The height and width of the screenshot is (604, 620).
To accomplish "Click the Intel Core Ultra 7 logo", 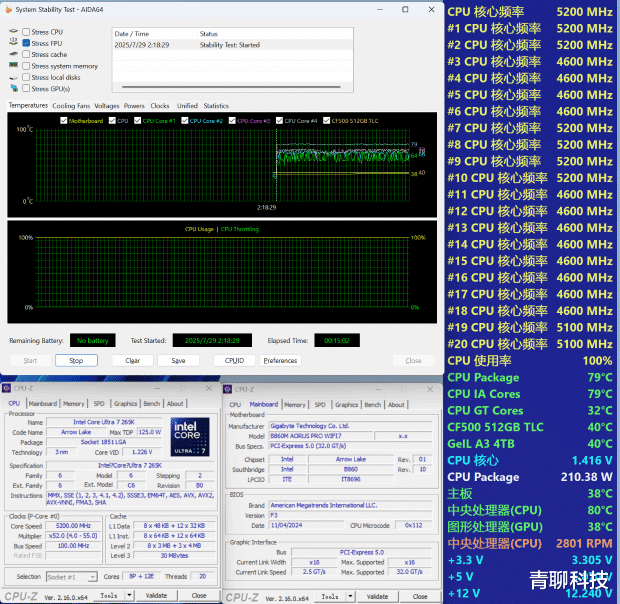I will point(190,437).
